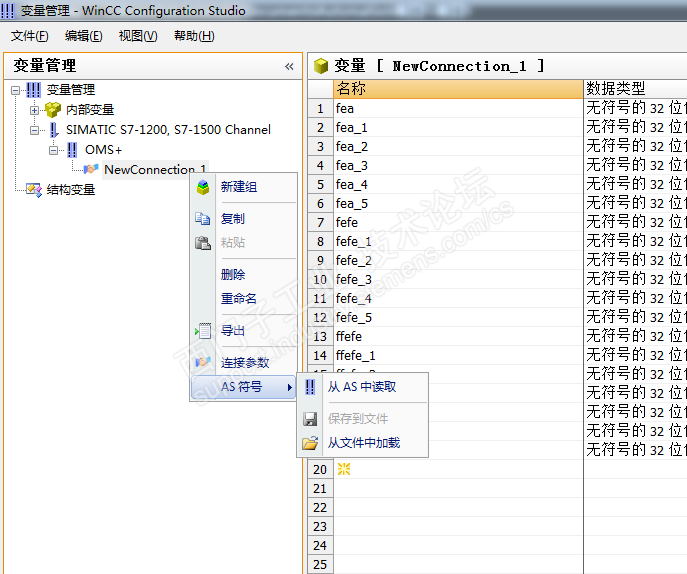The width and height of the screenshot is (687, 574).
Task: Select 保存到文件 in the submenu
Action: (363, 419)
